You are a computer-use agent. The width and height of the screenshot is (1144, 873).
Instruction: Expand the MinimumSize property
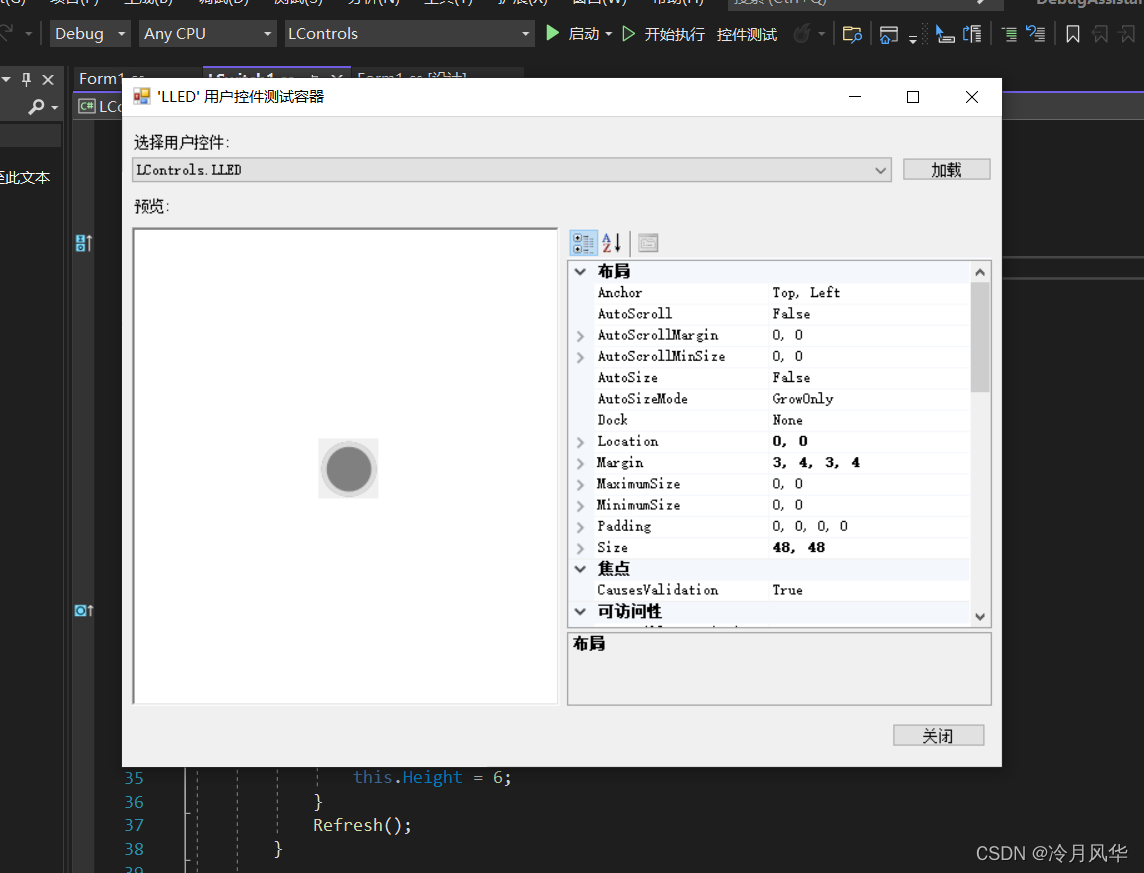[x=581, y=506]
